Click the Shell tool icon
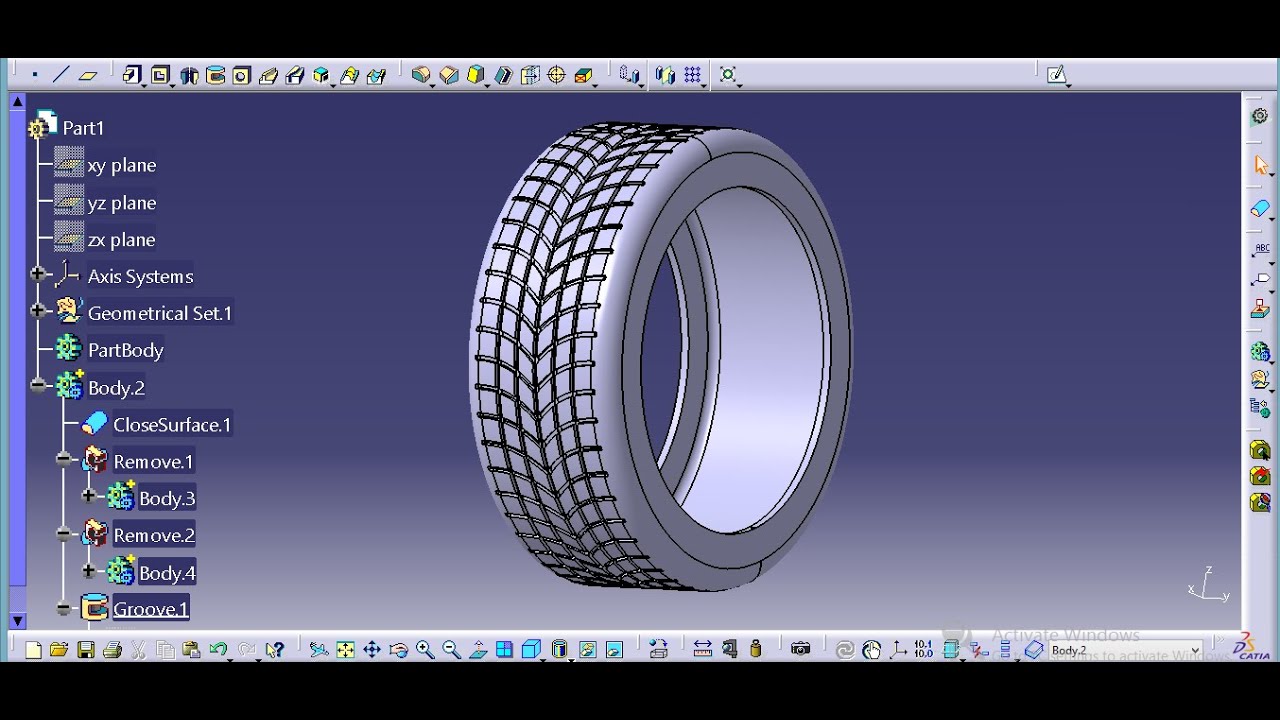This screenshot has width=1280, height=720. click(x=503, y=75)
